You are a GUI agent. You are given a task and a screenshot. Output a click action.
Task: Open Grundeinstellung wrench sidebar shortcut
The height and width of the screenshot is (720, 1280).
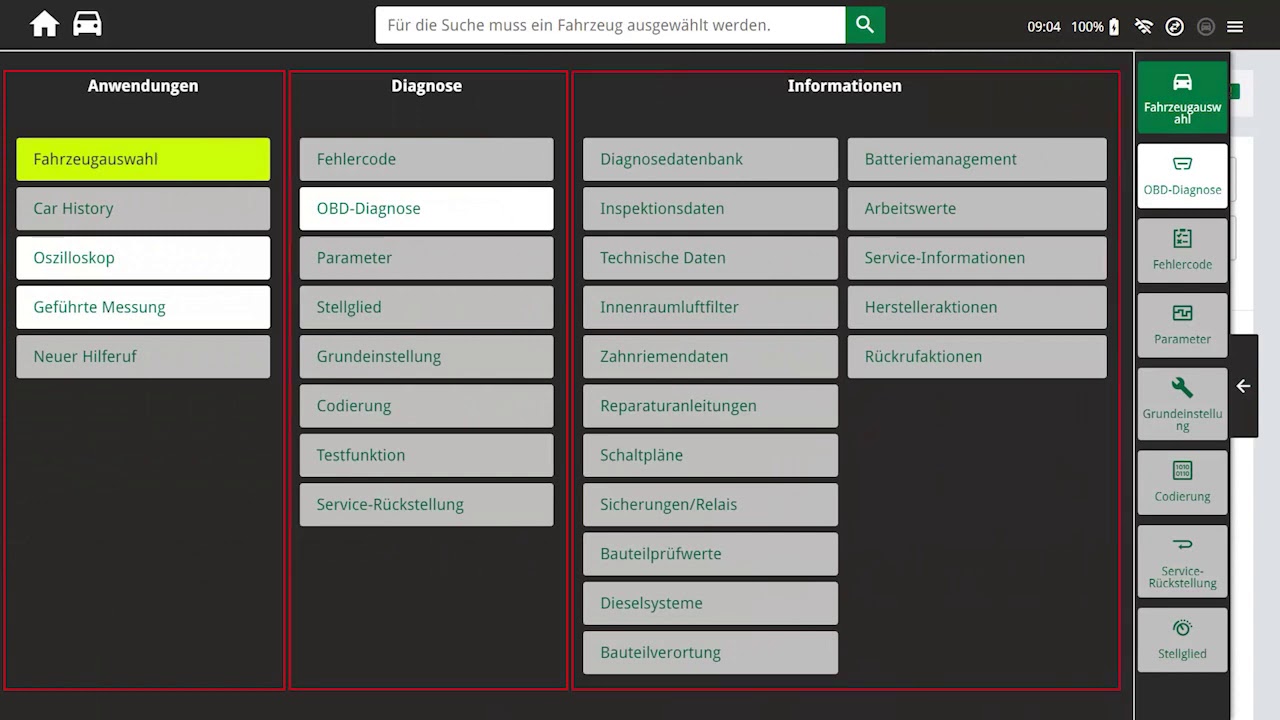click(x=1182, y=404)
